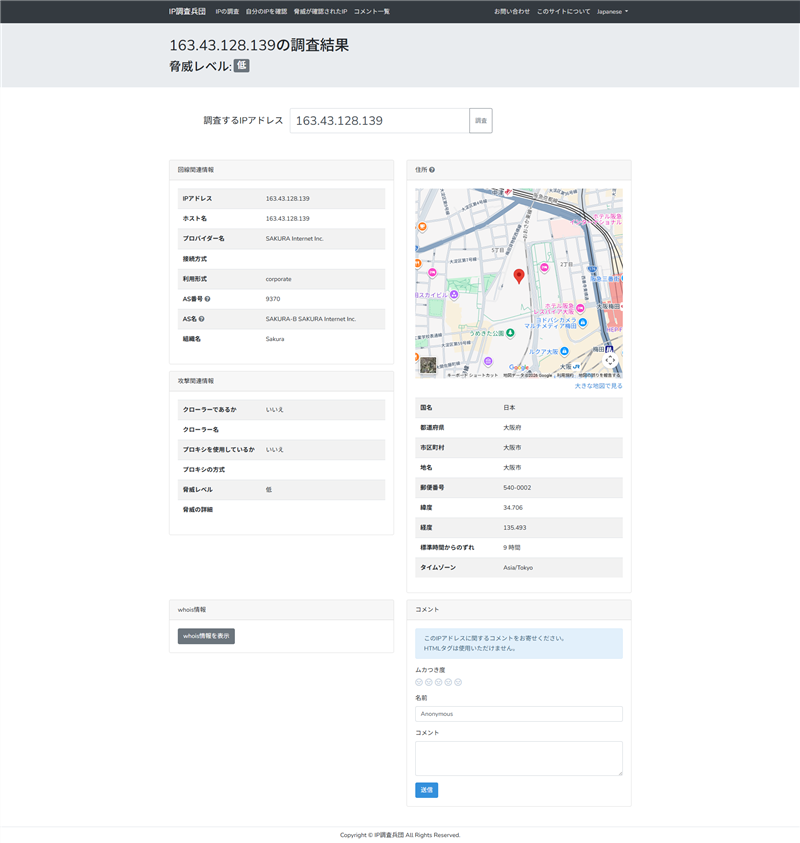Click the help icon beside AS名

click(202, 319)
